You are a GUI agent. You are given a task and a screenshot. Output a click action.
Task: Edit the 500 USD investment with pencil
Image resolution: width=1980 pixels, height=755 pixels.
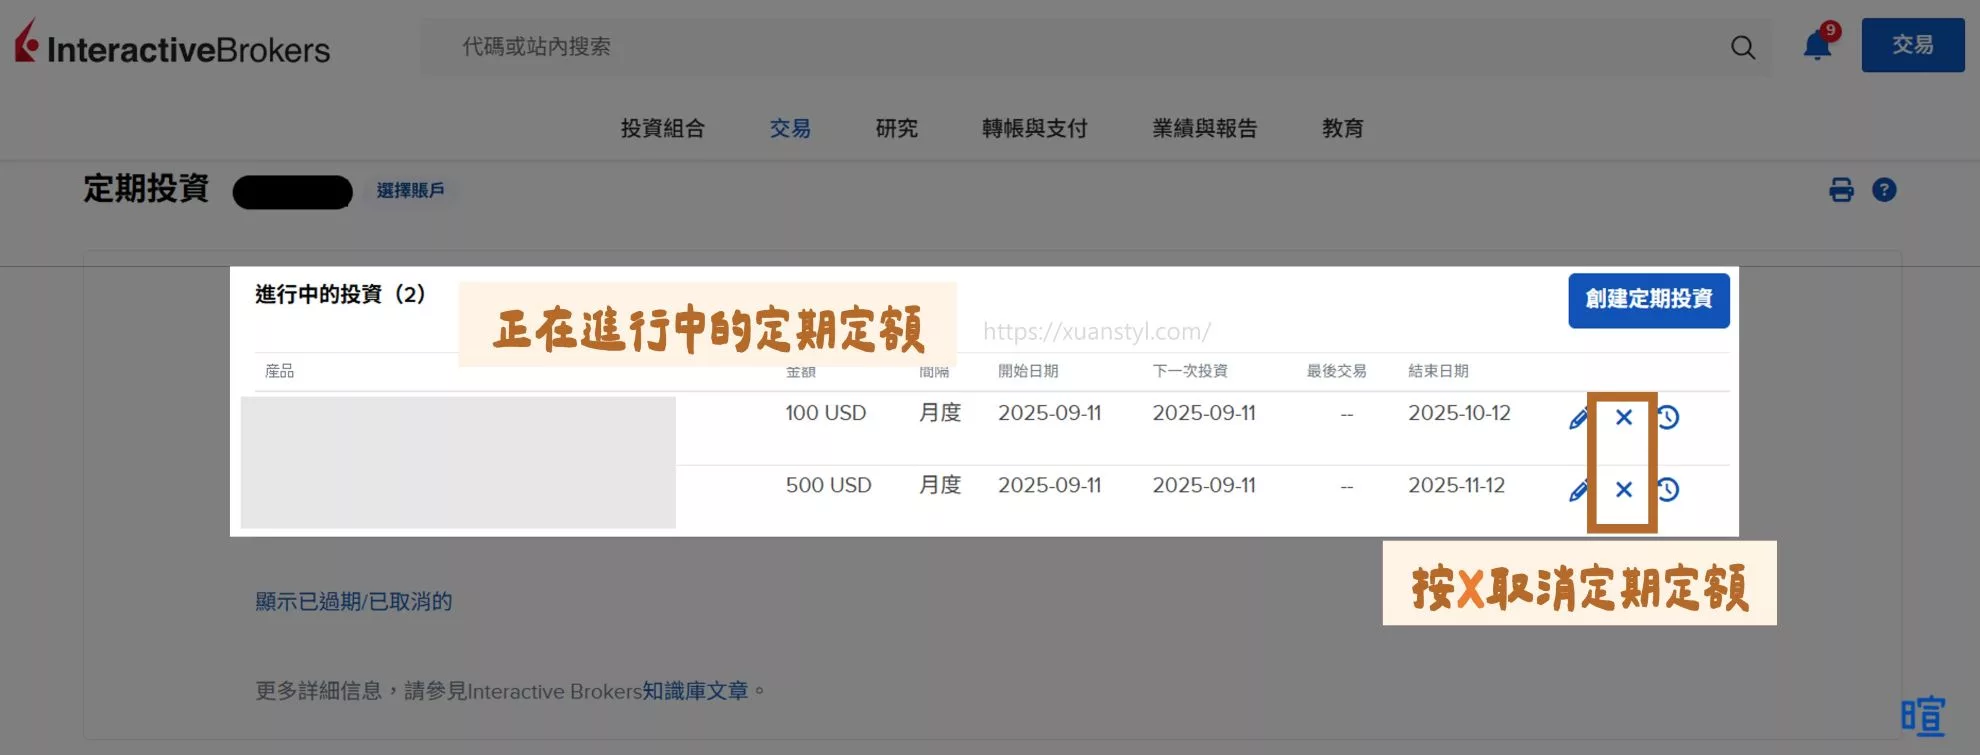(1578, 490)
